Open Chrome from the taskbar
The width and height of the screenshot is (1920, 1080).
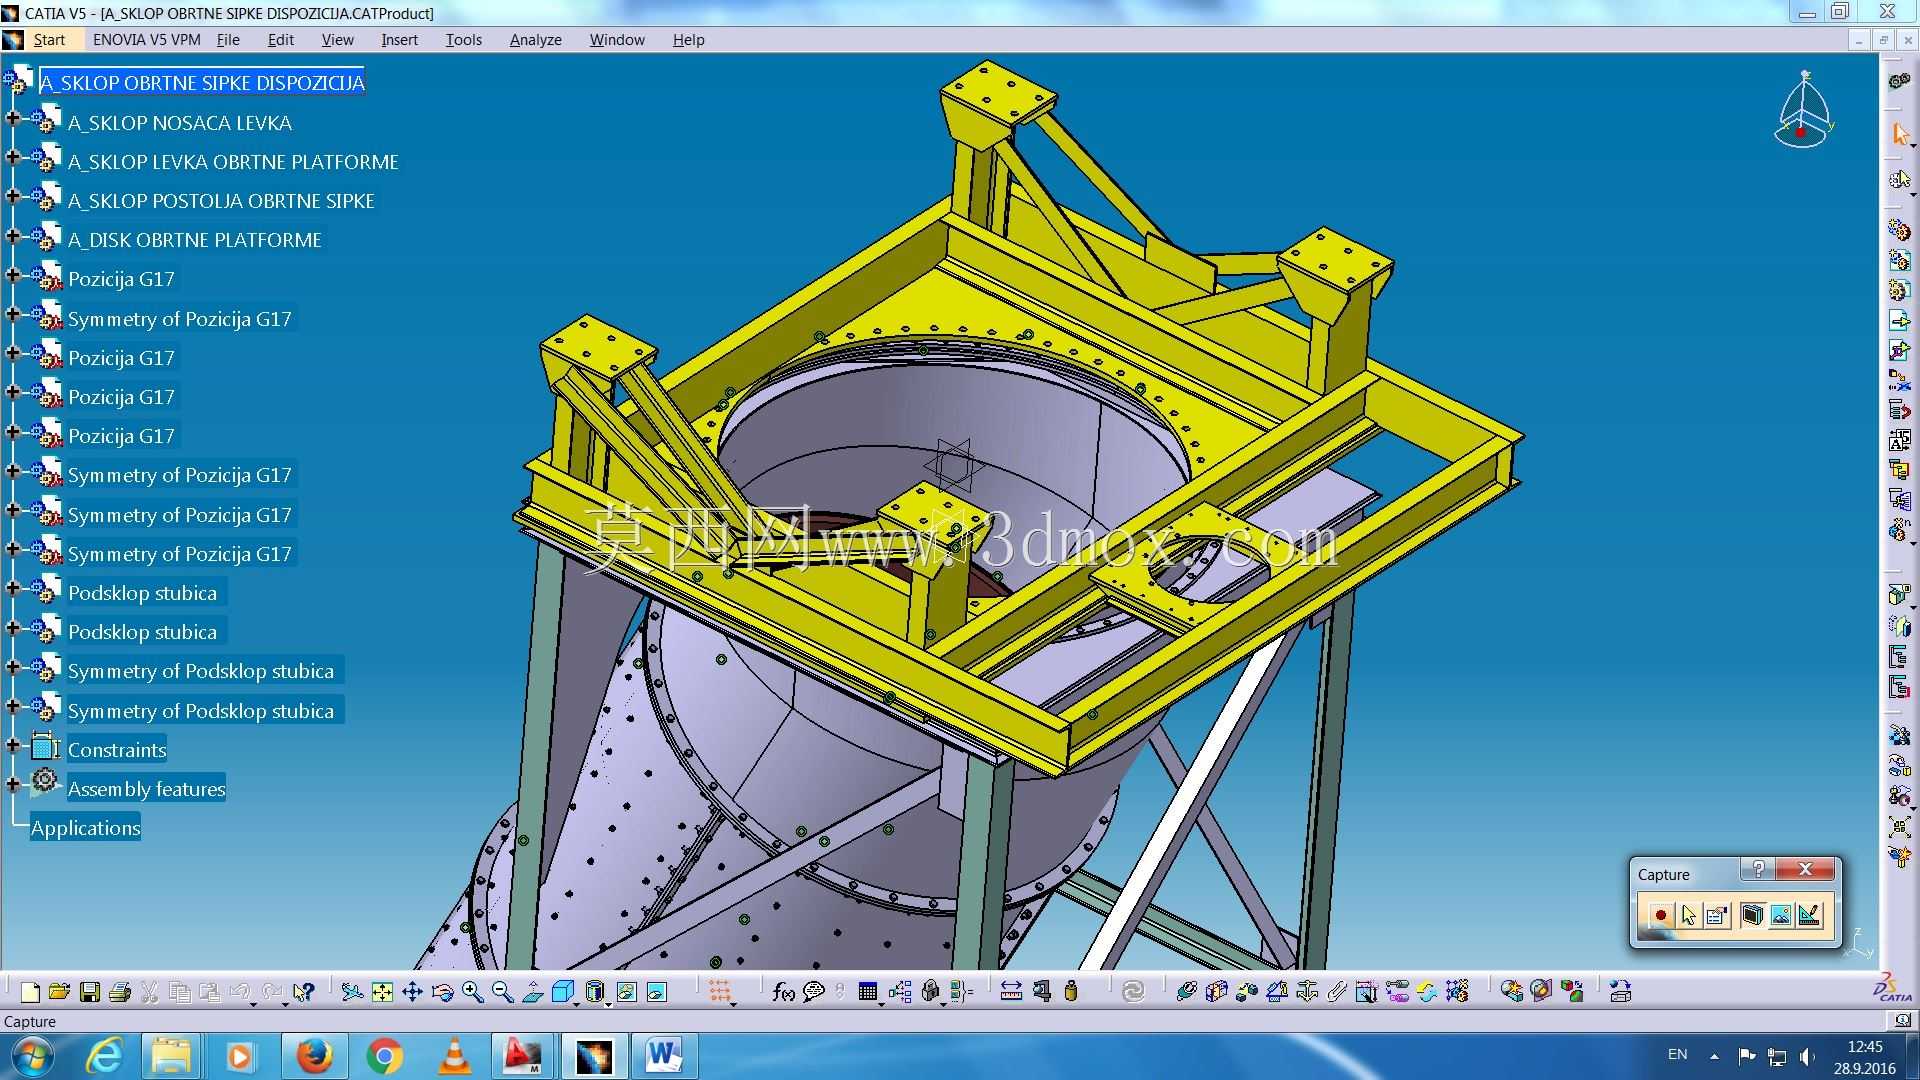(x=384, y=1056)
